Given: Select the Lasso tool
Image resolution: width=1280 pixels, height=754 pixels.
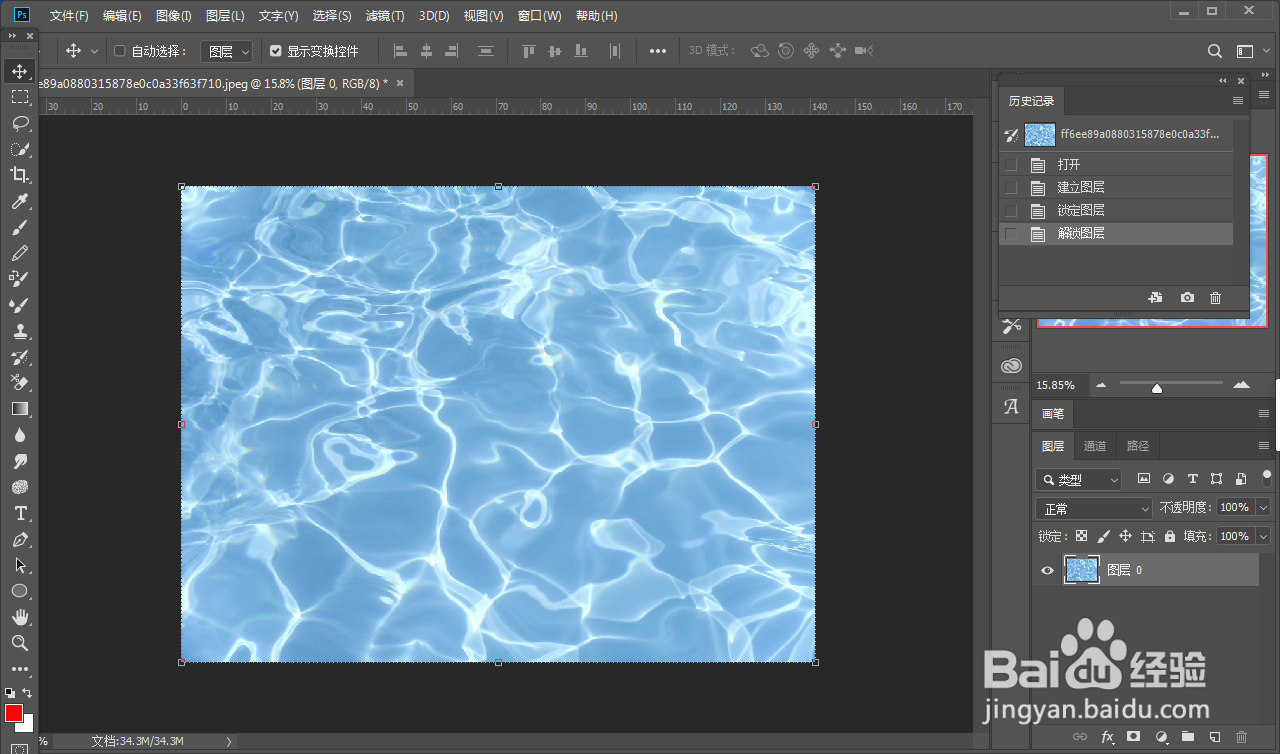Looking at the screenshot, I should pyautogui.click(x=20, y=123).
